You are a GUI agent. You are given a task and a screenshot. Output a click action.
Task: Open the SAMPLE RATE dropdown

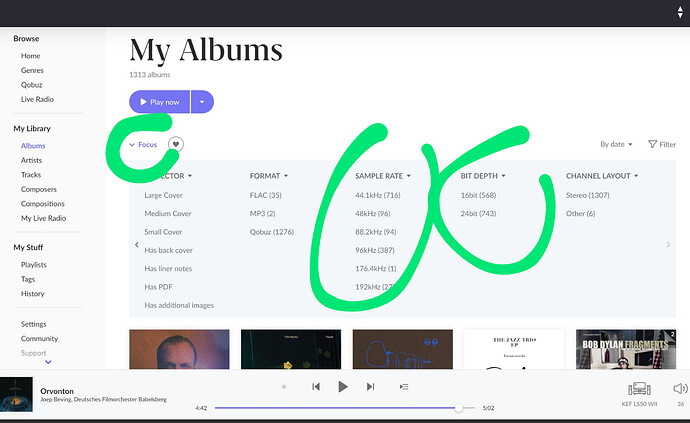click(383, 176)
